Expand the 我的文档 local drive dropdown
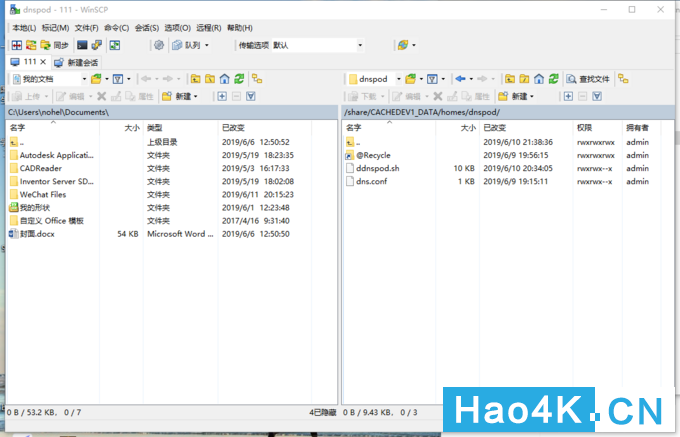 point(84,79)
